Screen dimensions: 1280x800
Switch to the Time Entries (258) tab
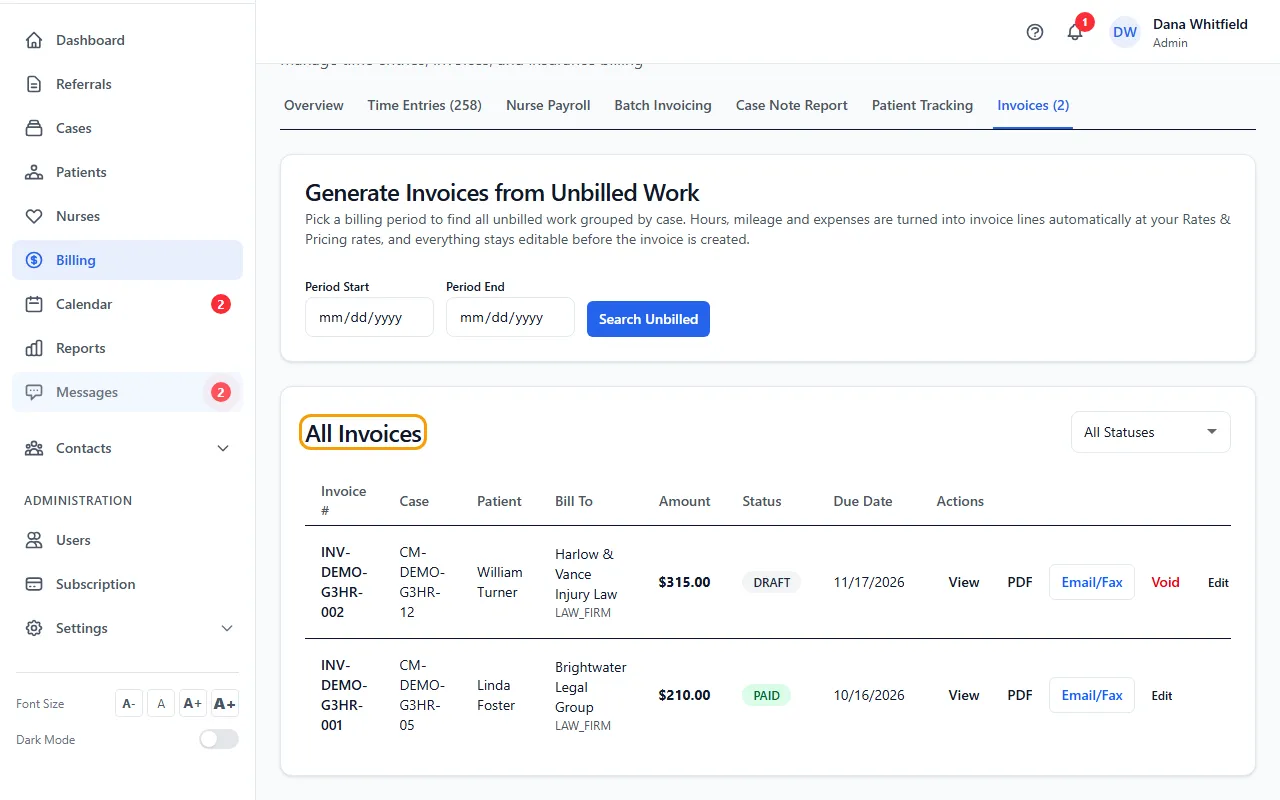[x=424, y=105]
